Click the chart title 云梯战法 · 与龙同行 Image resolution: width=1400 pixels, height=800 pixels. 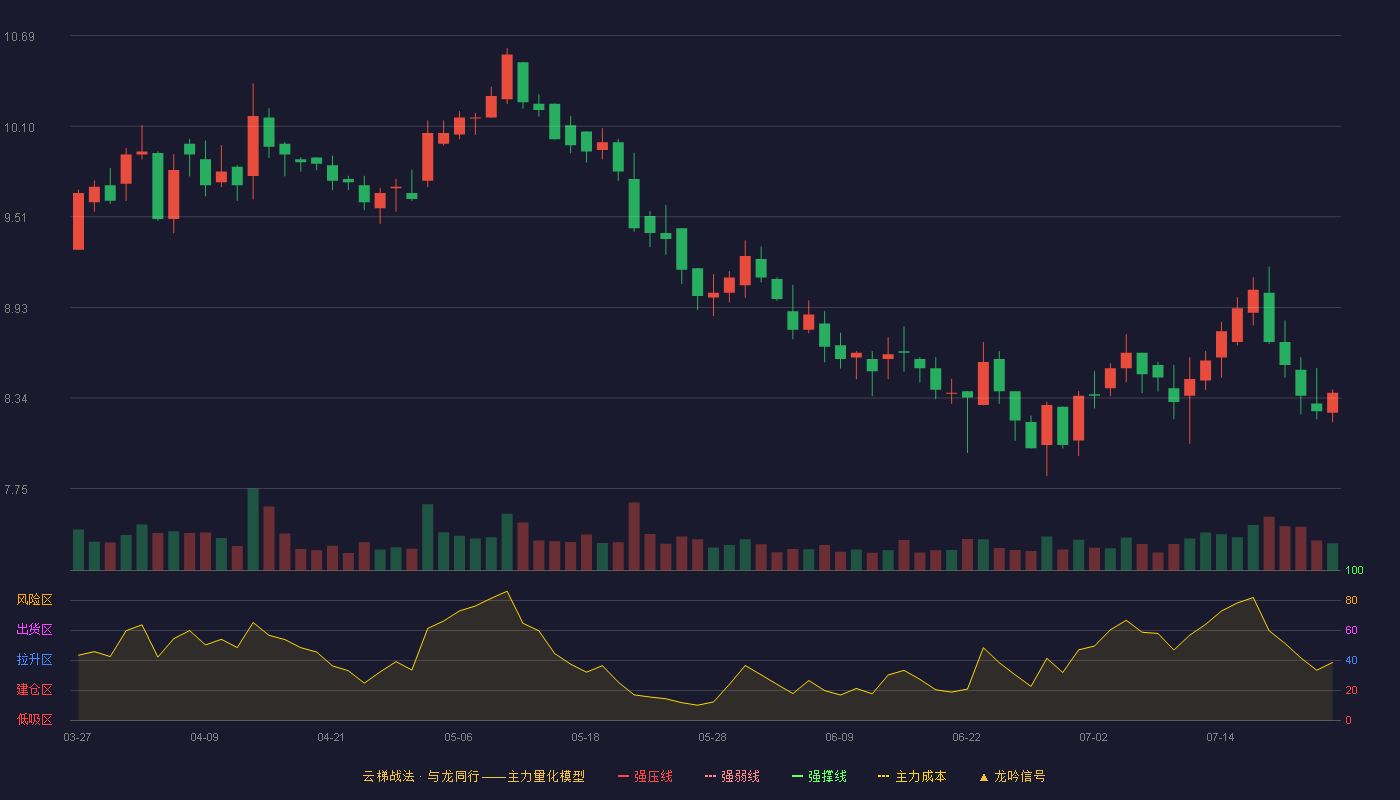pos(421,776)
